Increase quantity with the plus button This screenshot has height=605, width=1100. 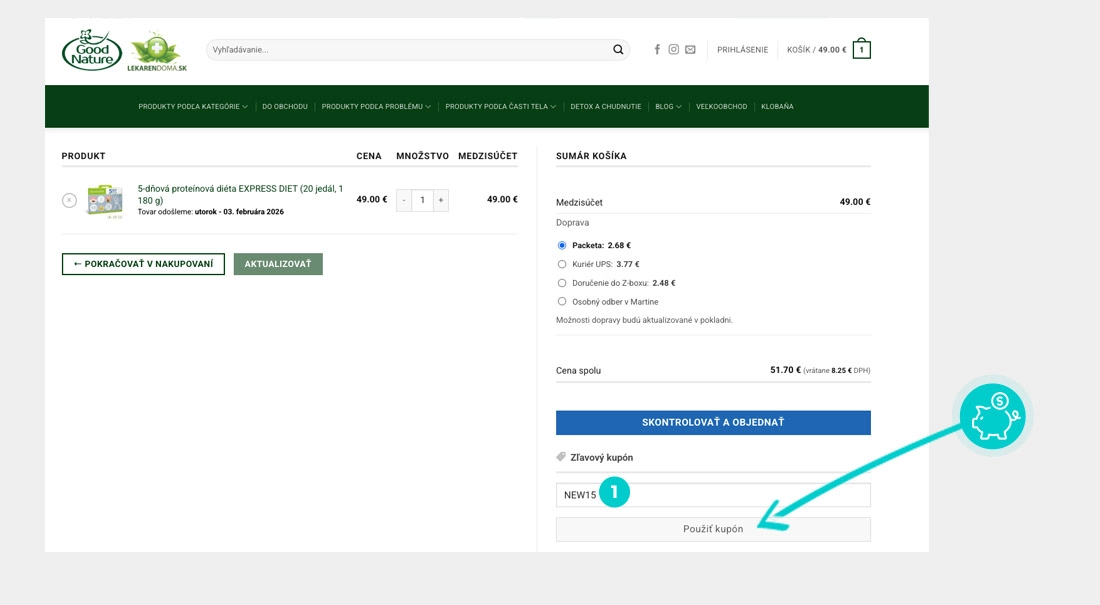[441, 200]
